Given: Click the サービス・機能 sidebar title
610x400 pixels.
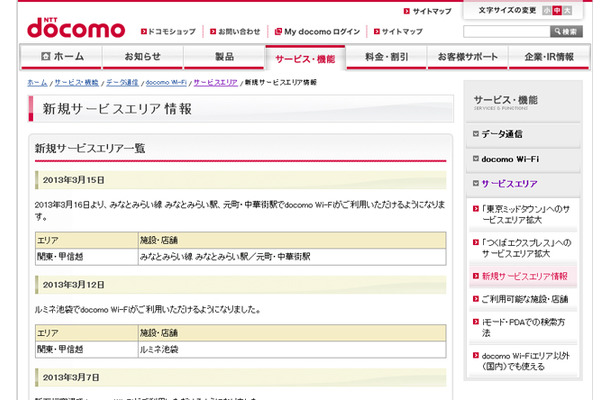Looking at the screenshot, I should (x=506, y=100).
